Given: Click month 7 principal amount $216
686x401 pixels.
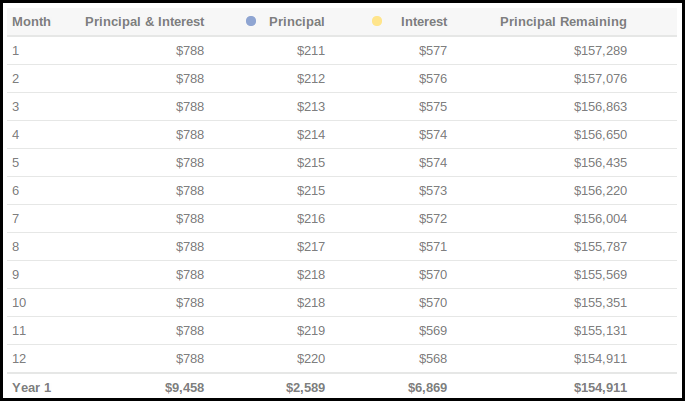Looking at the screenshot, I should [310, 218].
